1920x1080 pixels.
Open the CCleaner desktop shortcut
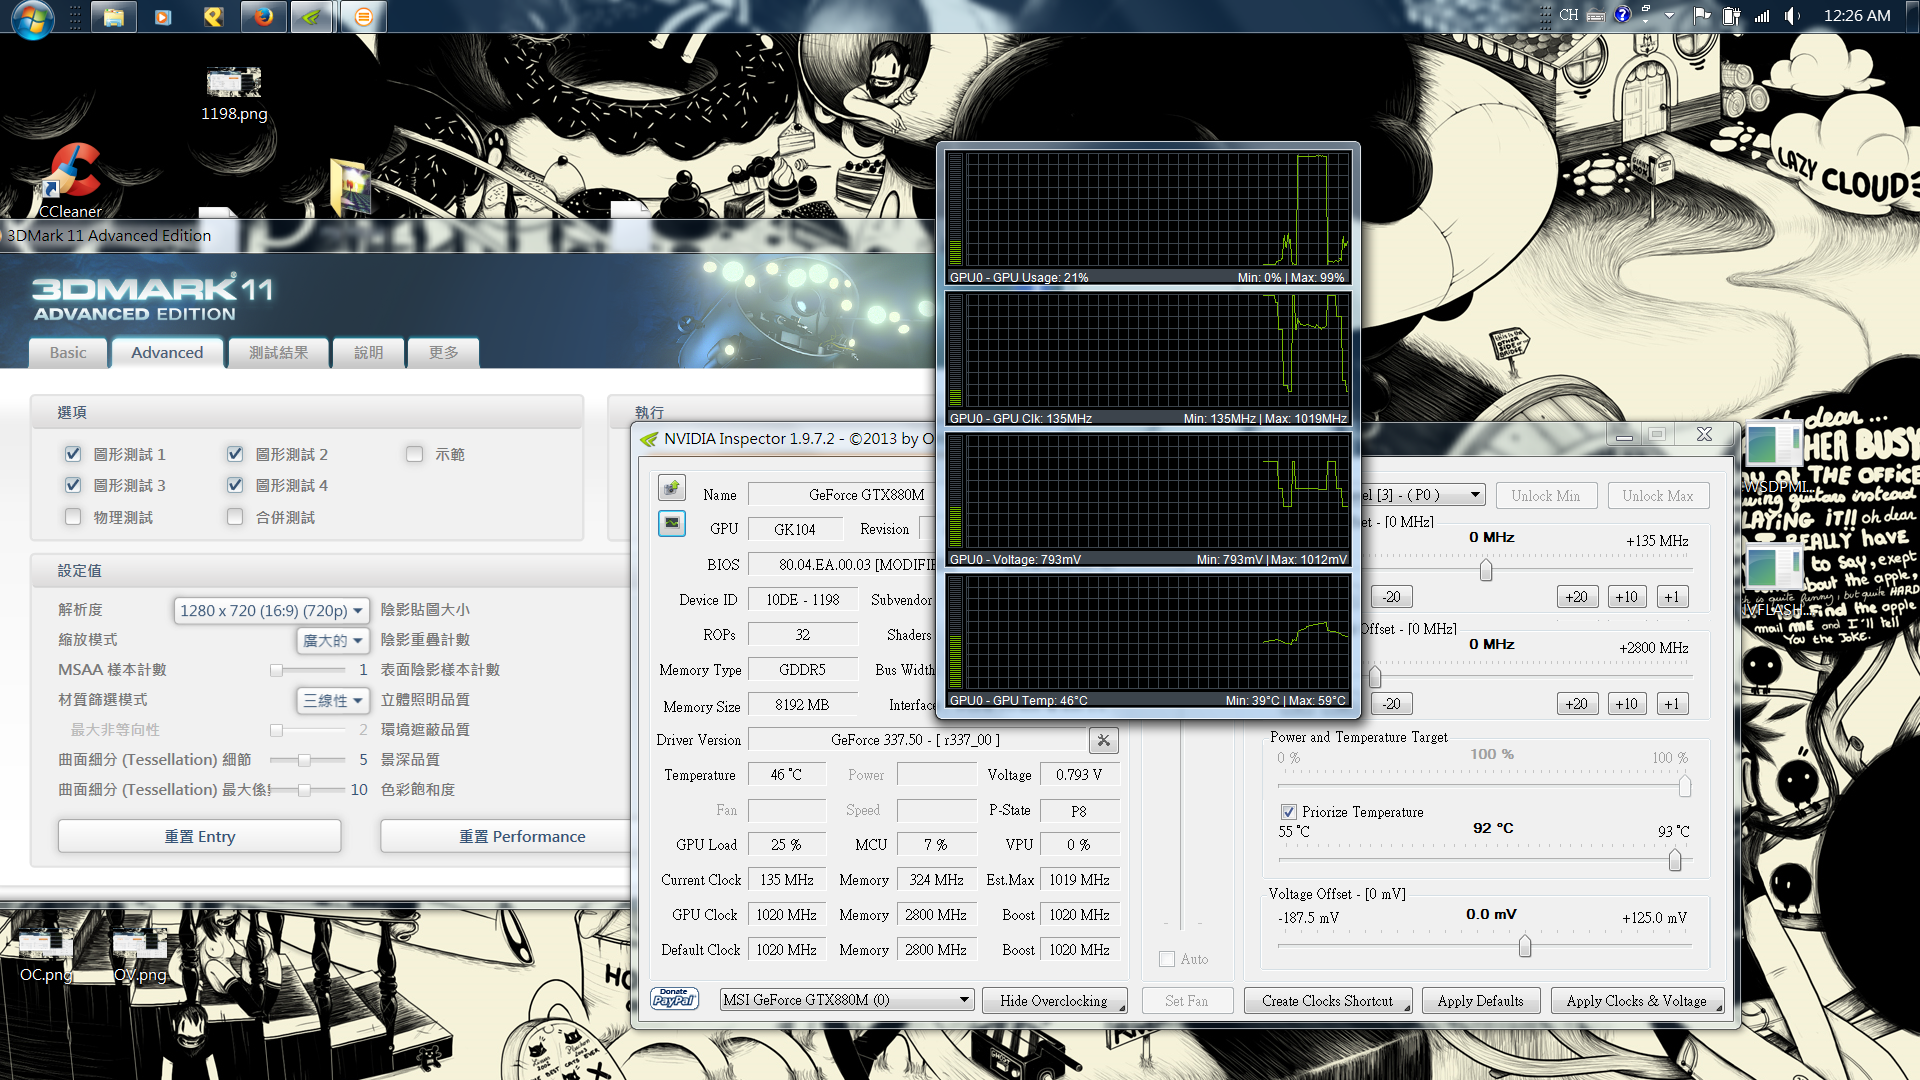tap(70, 180)
